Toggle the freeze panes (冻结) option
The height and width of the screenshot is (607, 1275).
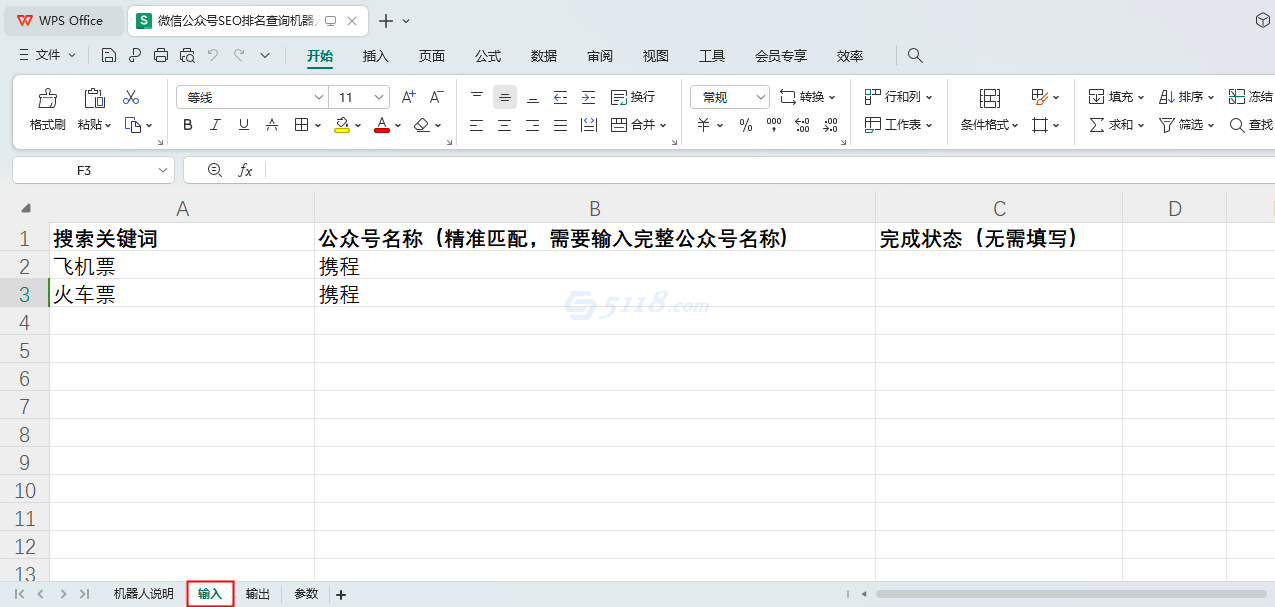point(1249,96)
